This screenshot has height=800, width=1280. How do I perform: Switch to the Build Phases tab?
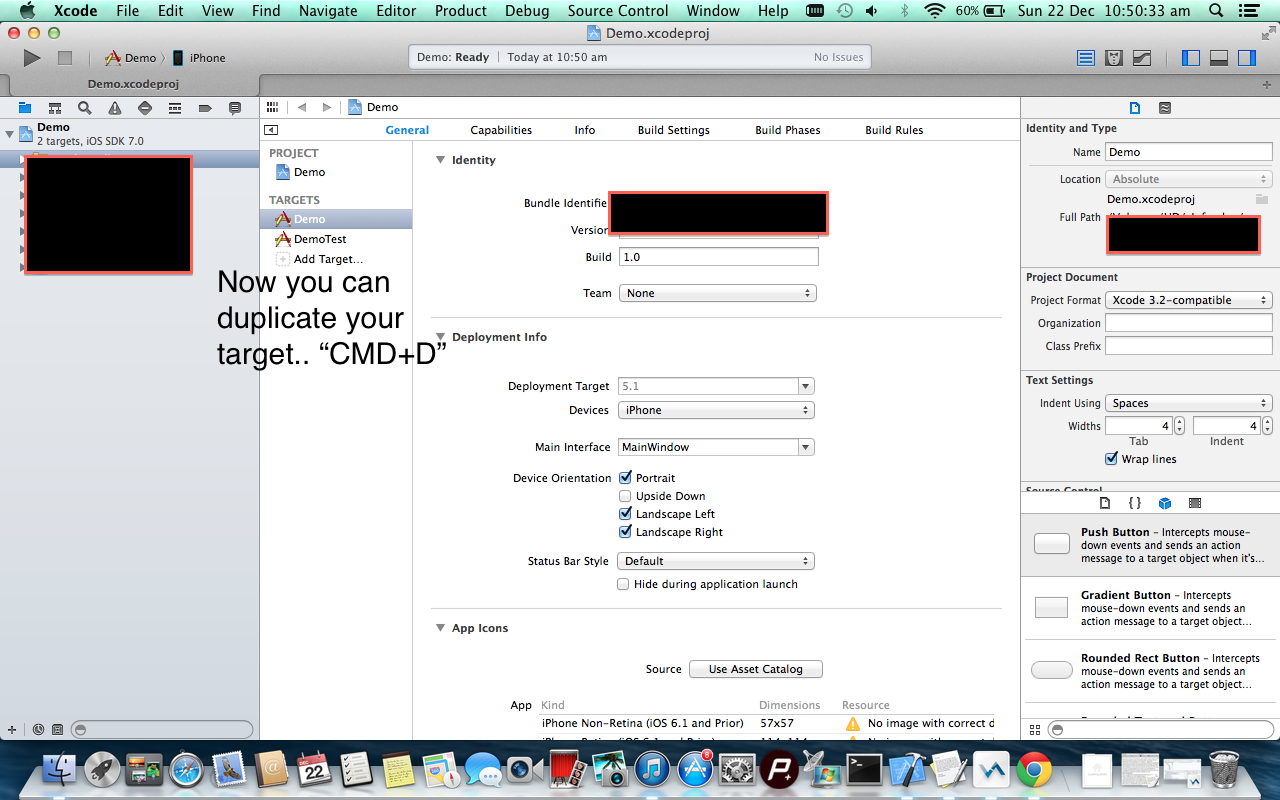pyautogui.click(x=788, y=130)
